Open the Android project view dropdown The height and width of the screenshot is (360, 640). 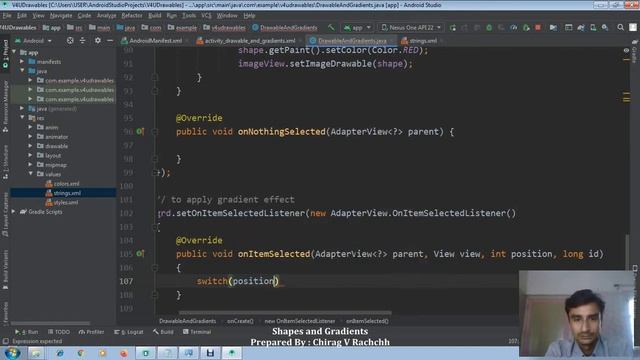tap(33, 41)
